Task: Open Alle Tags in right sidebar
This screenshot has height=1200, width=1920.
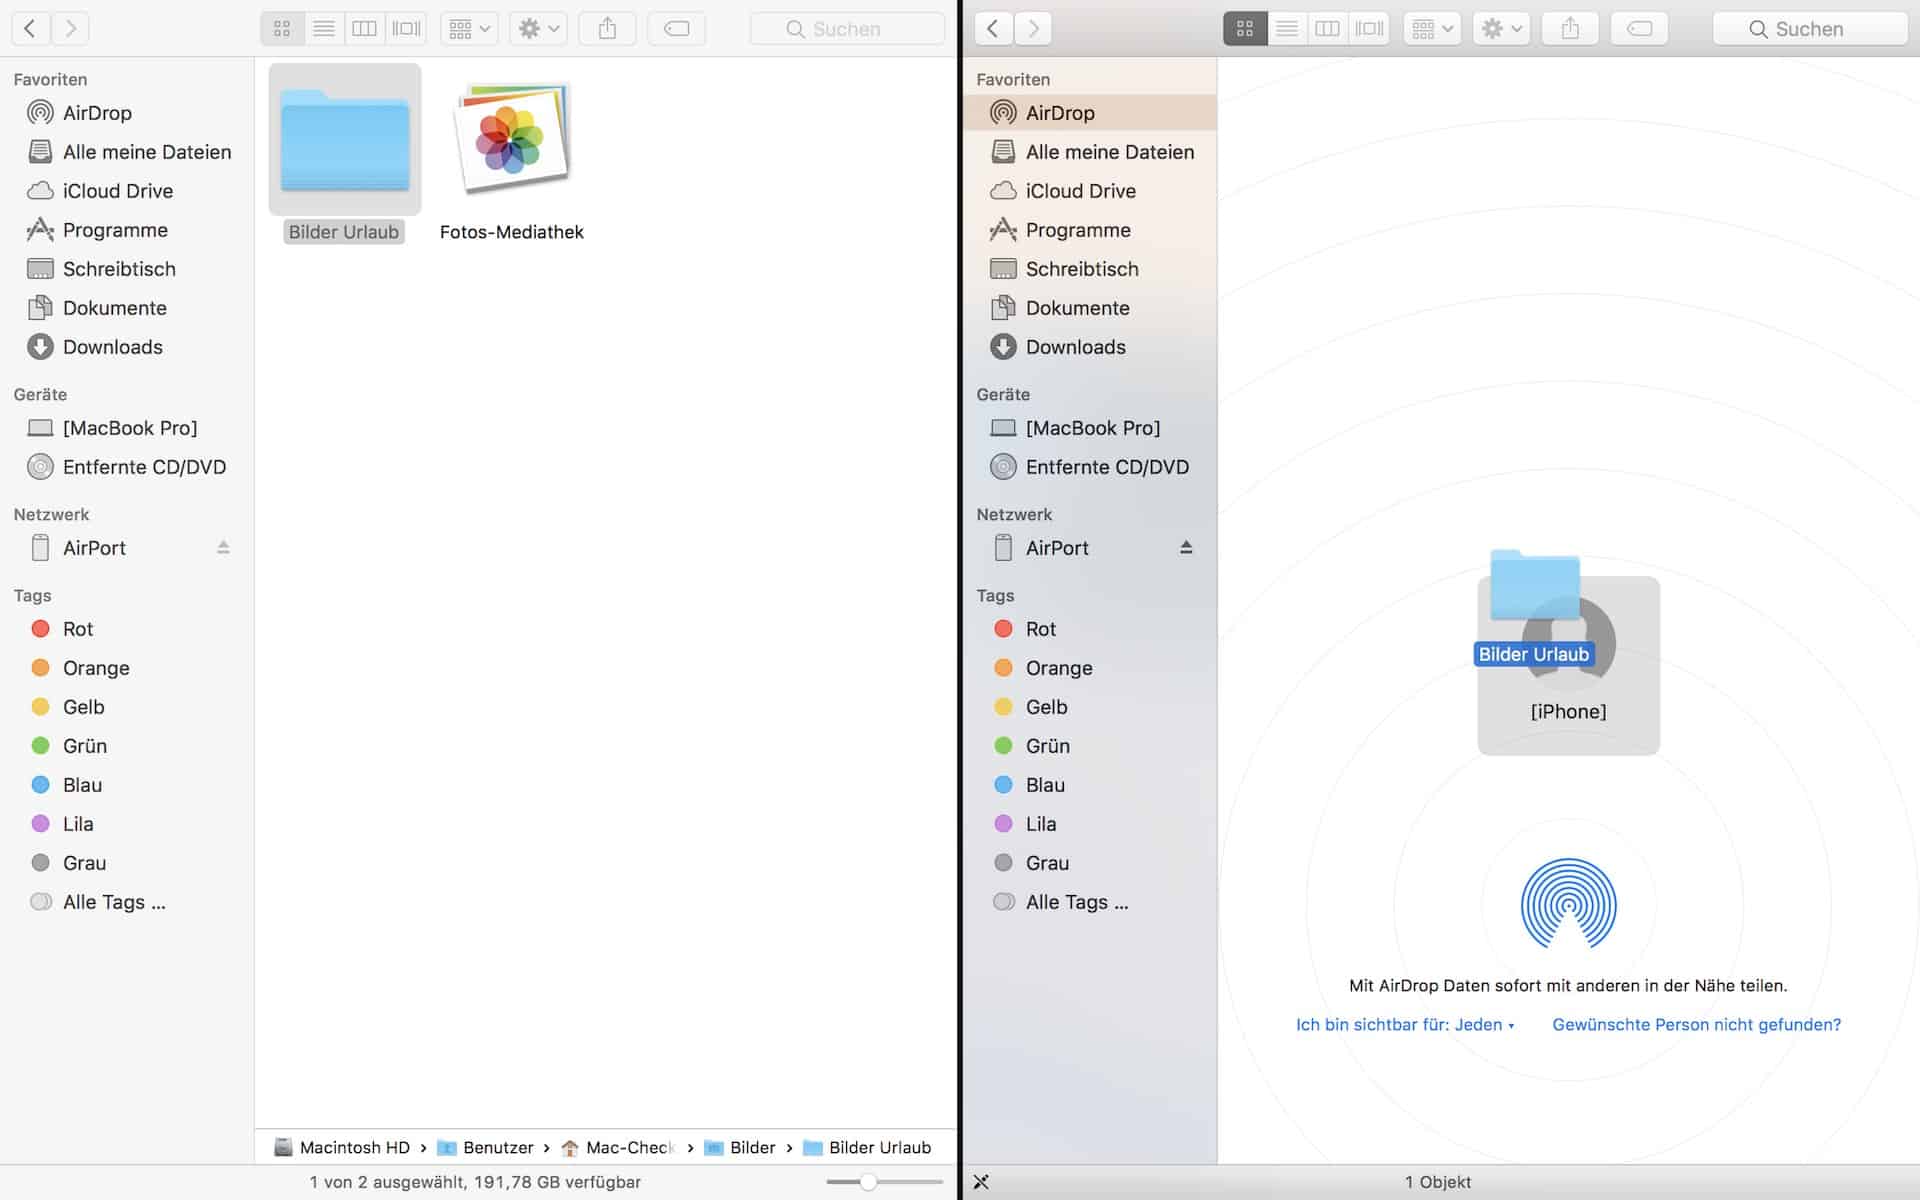Action: [x=1090, y=902]
